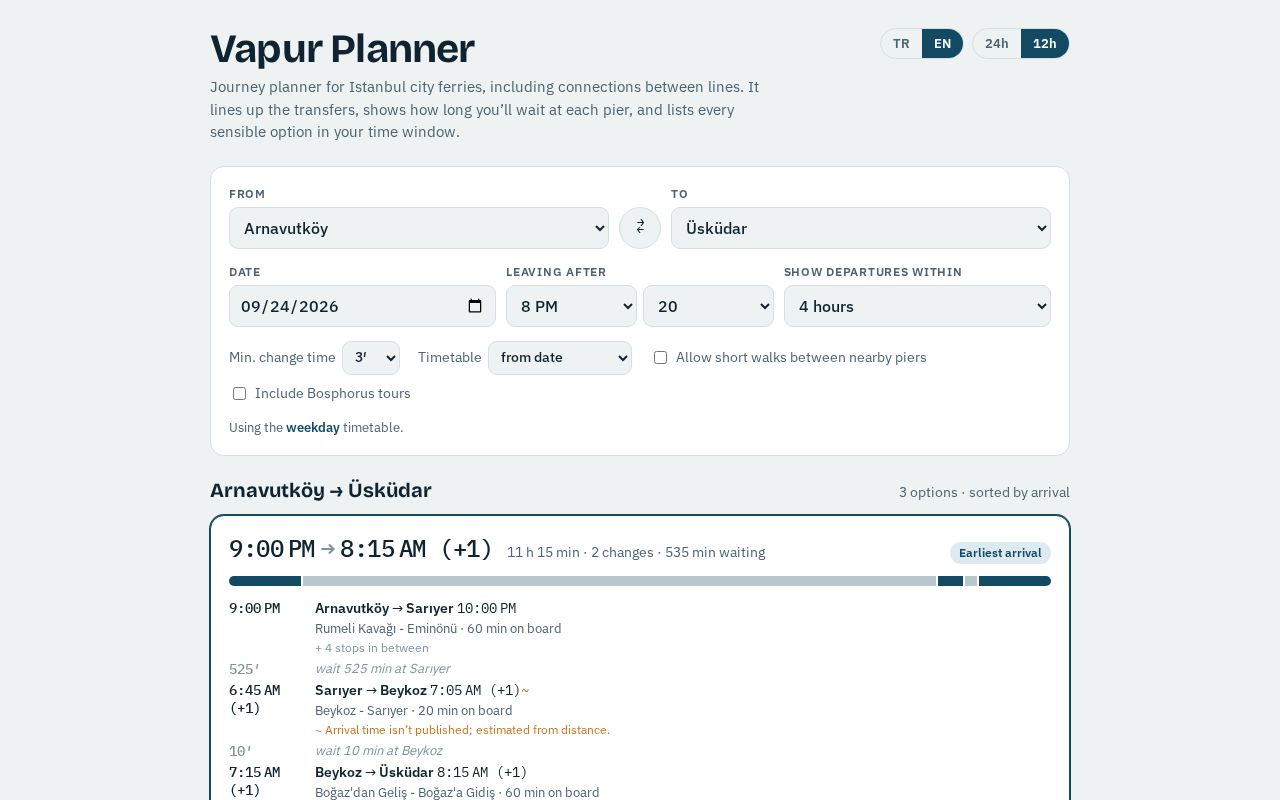The height and width of the screenshot is (800, 1280).
Task: Click the long grey waiting segment on the journey bar
Action: click(619, 581)
